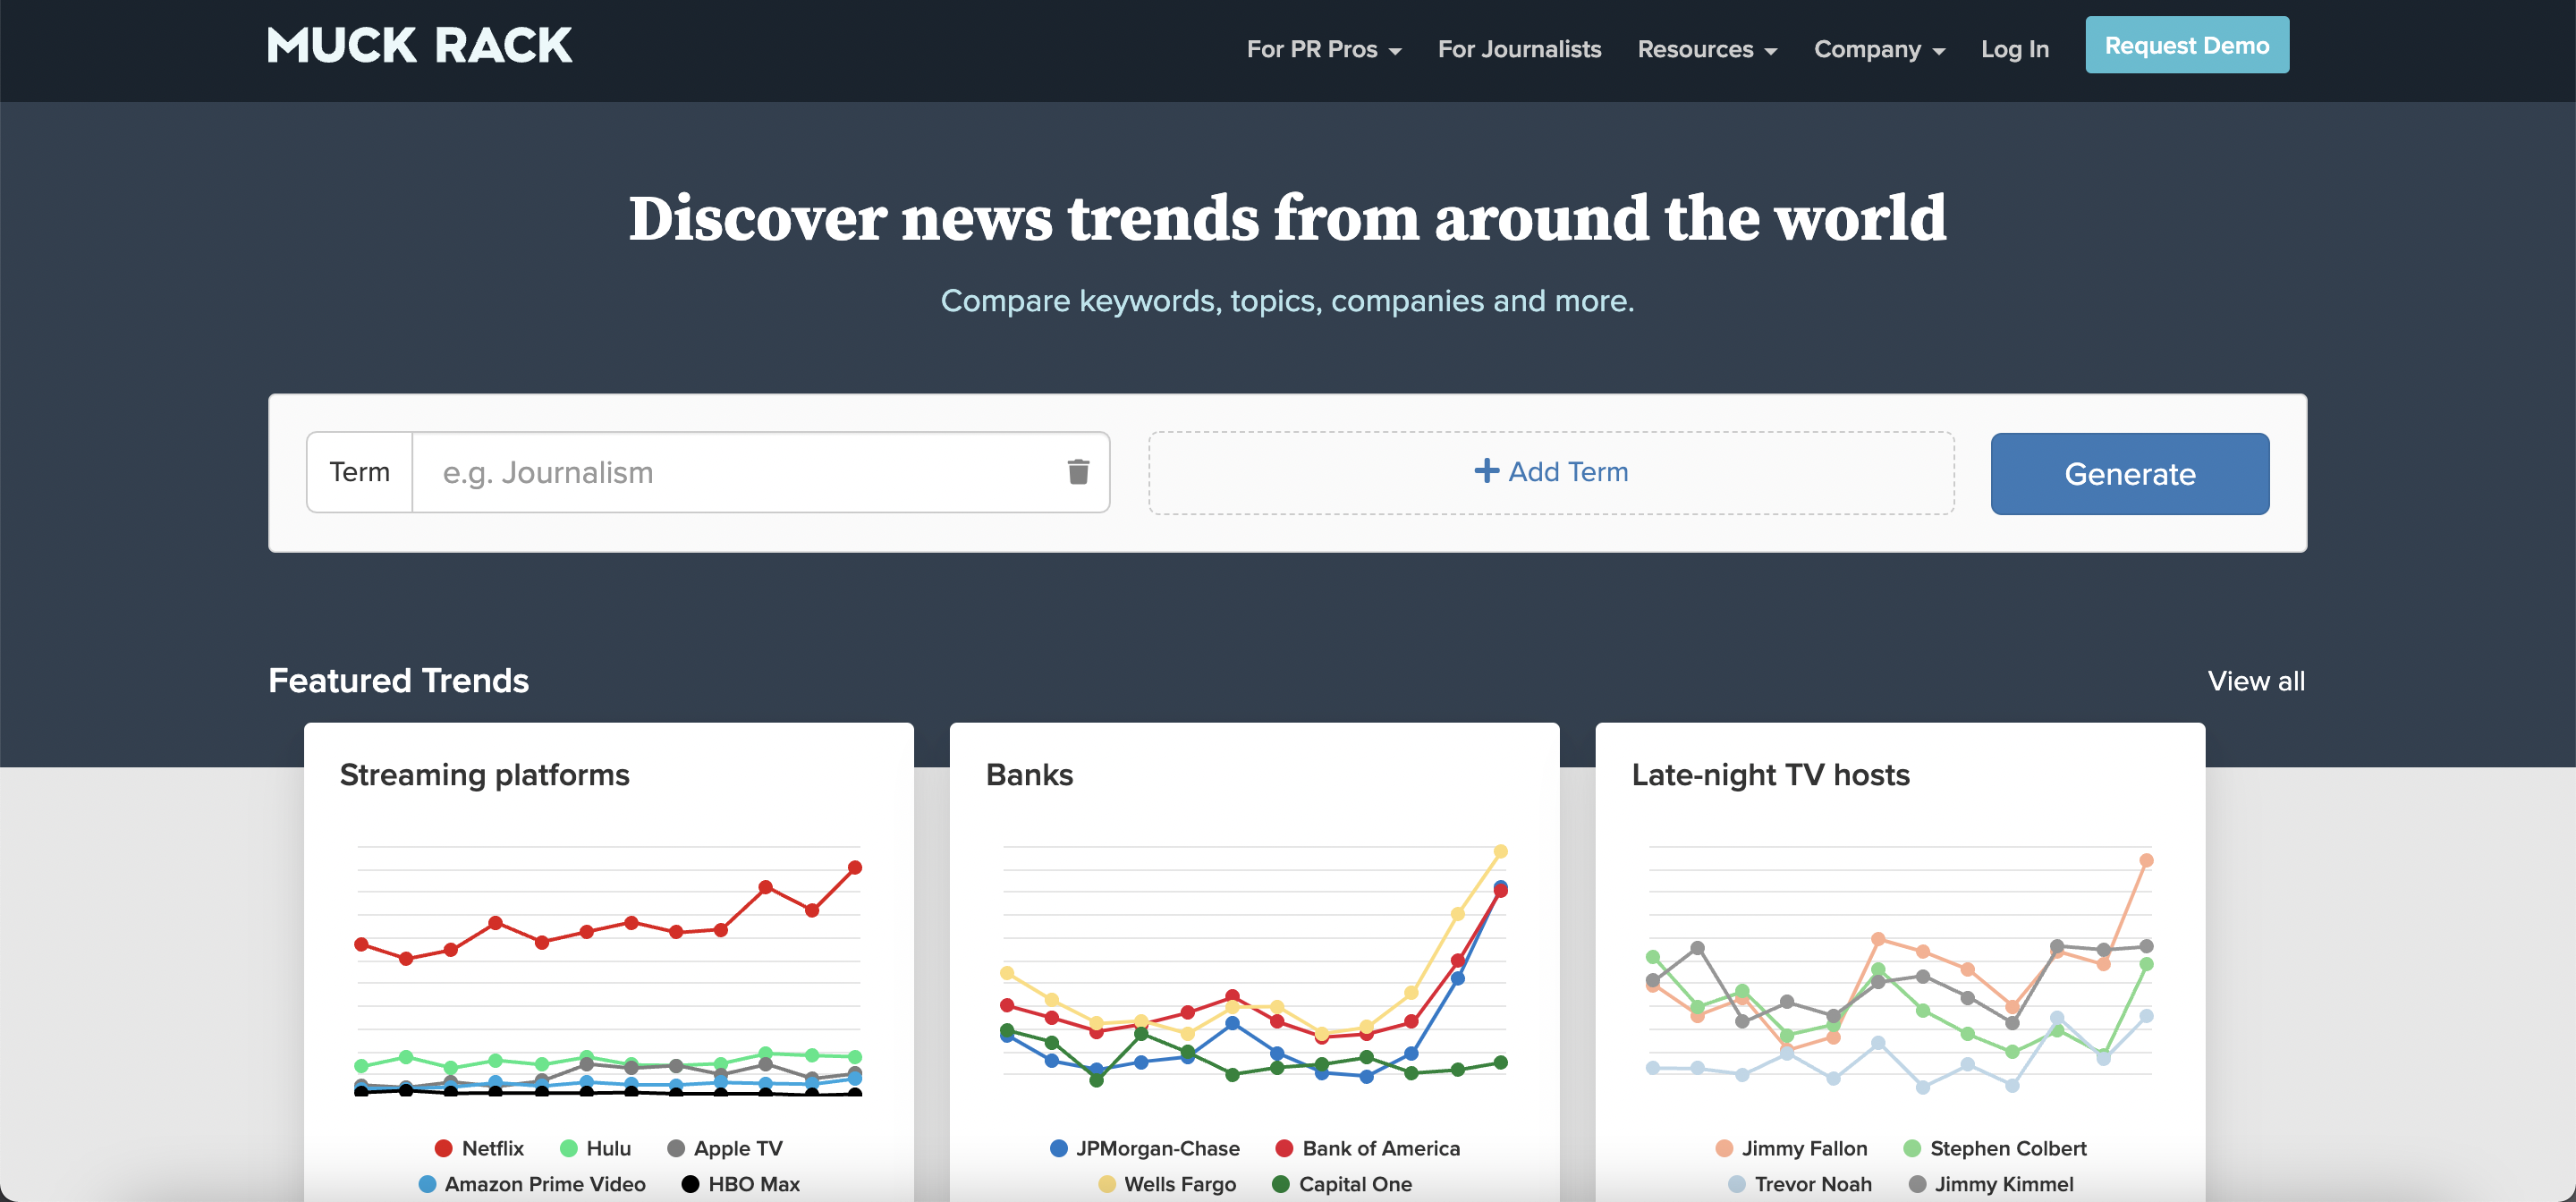Toggle the HBO Max legend entry
Screen dimensions: 2576x1202
click(741, 1184)
